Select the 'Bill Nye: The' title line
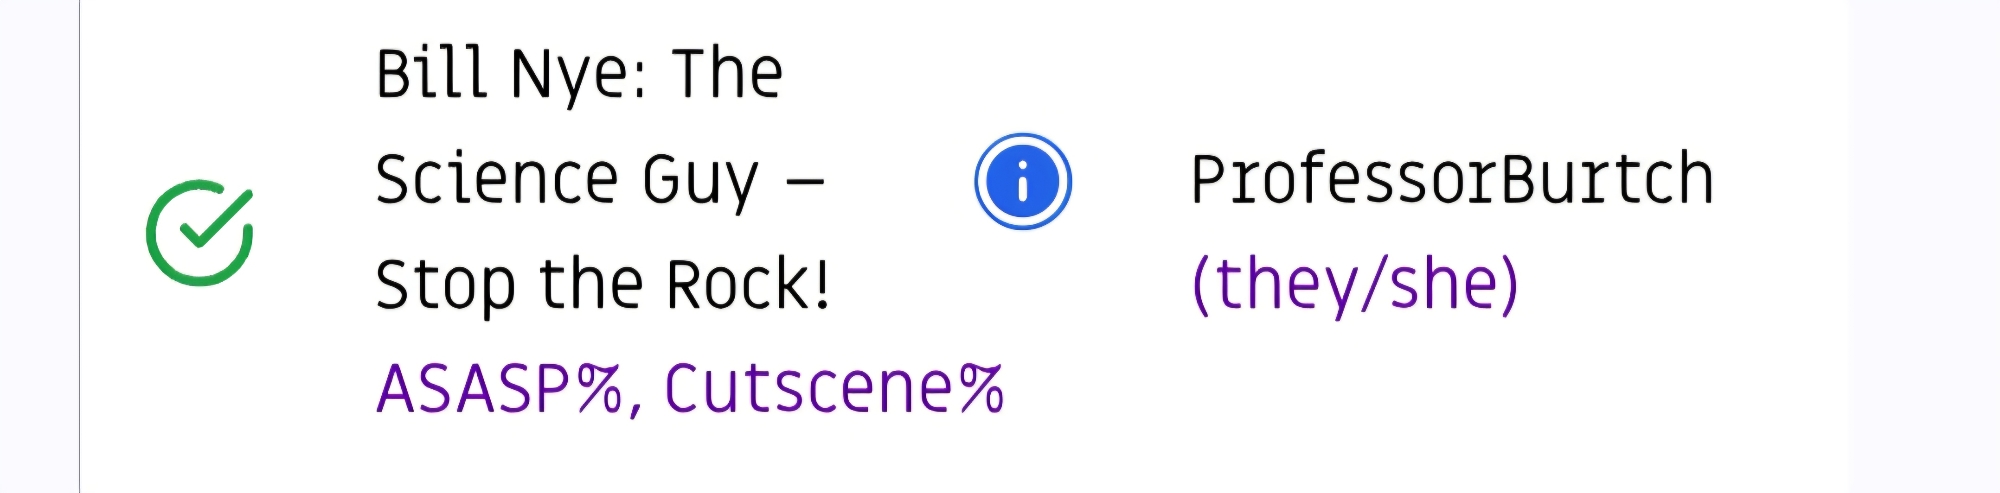Viewport: 2000px width, 493px height. point(578,76)
